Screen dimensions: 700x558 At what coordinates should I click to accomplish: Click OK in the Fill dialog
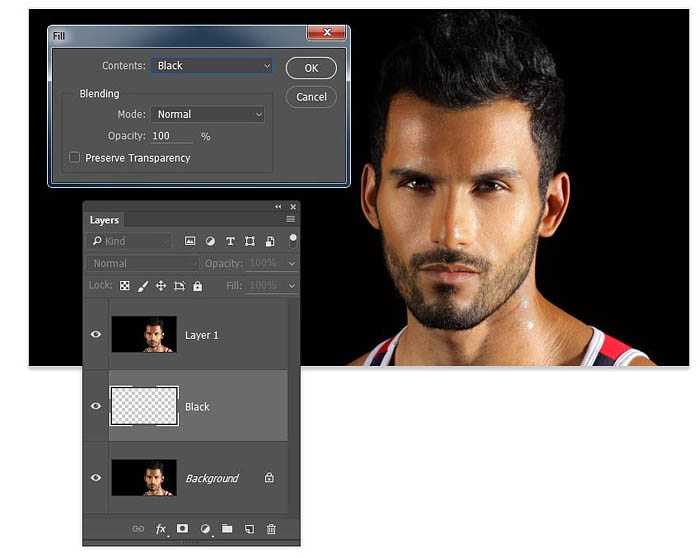click(x=311, y=68)
